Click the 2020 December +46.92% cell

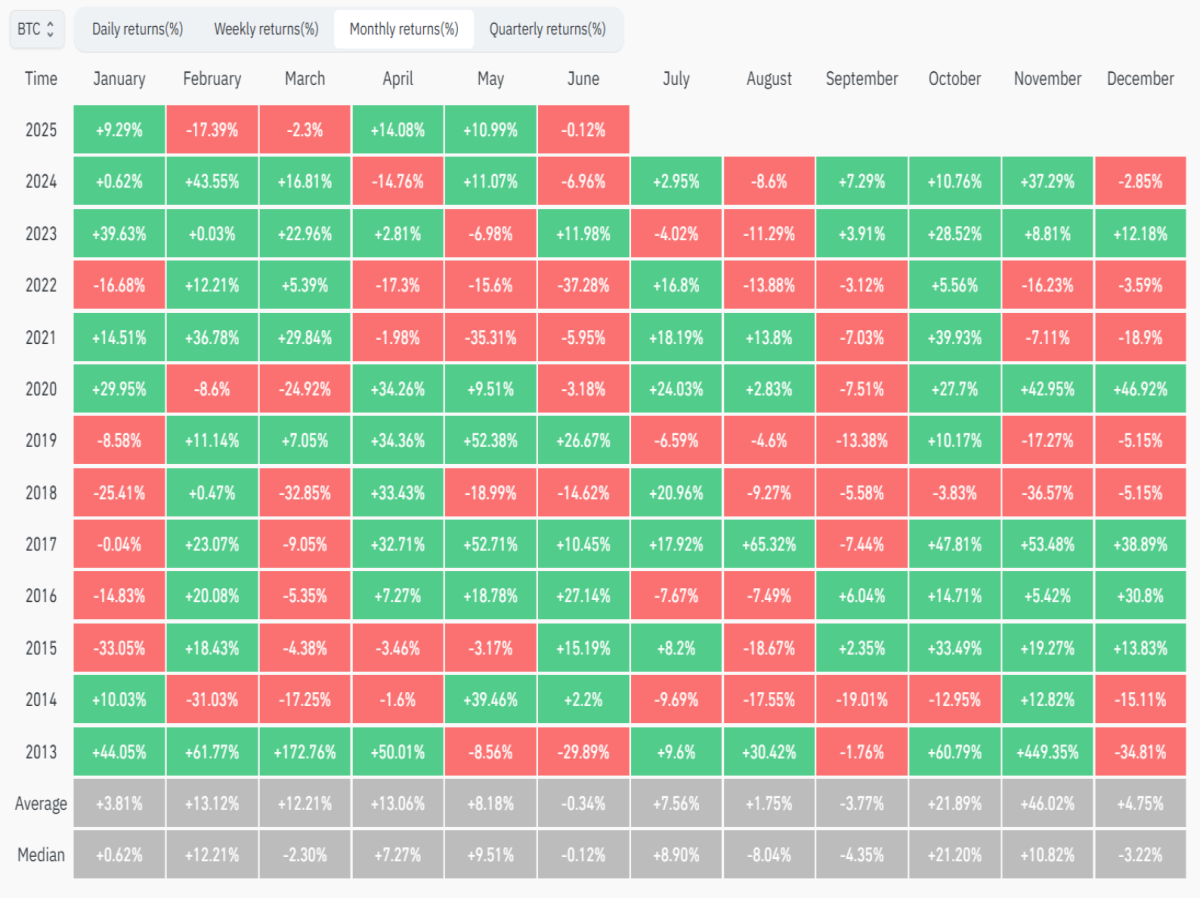tap(1141, 389)
